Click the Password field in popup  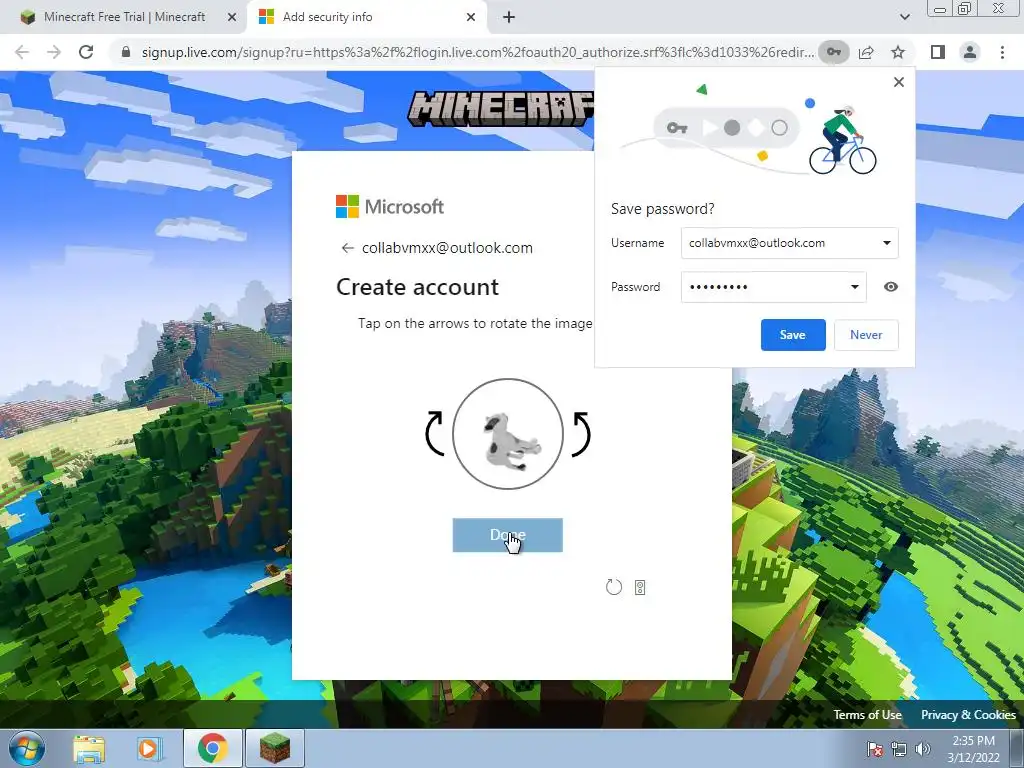coord(774,287)
